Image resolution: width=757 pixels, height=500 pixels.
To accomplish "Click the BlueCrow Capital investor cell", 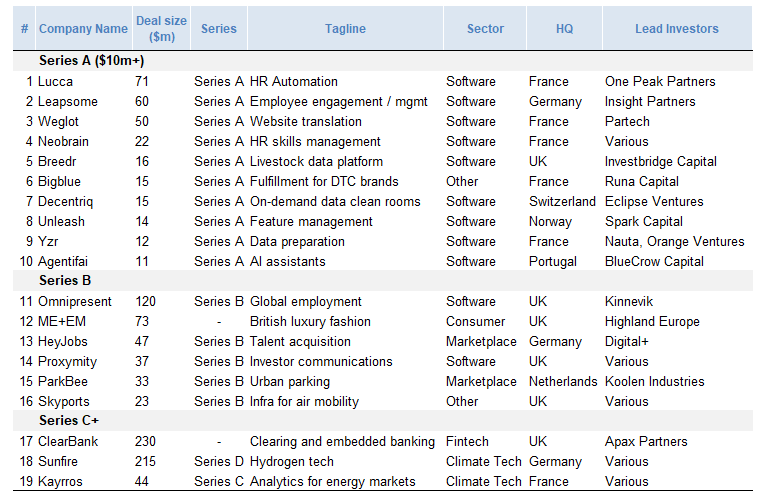I will pos(654,262).
